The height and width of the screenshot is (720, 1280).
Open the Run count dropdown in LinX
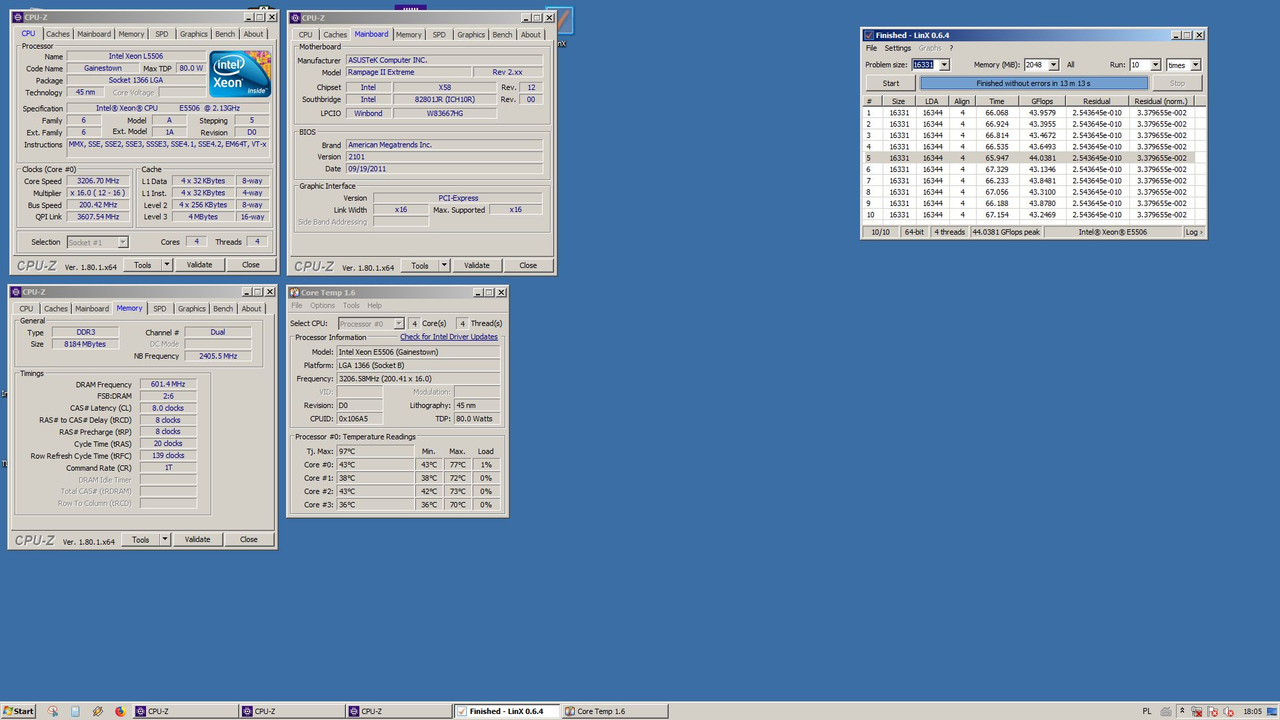1155,65
